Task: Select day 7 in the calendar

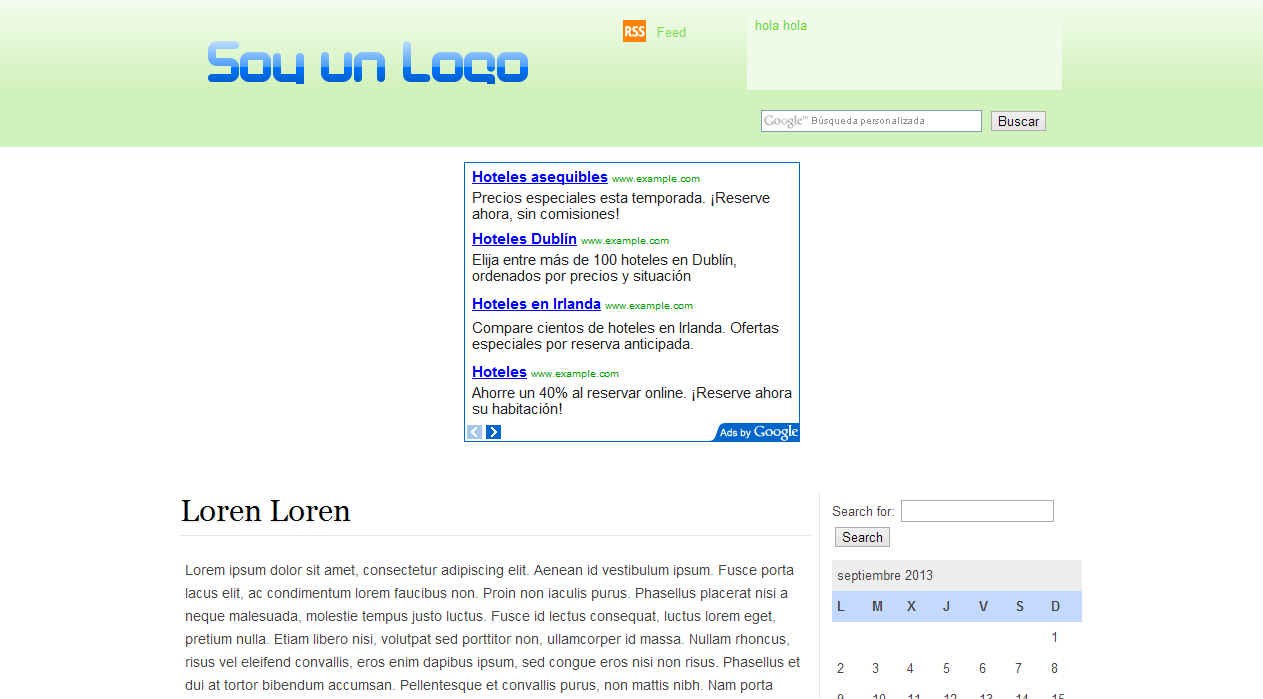Action: pyautogui.click(x=1018, y=669)
